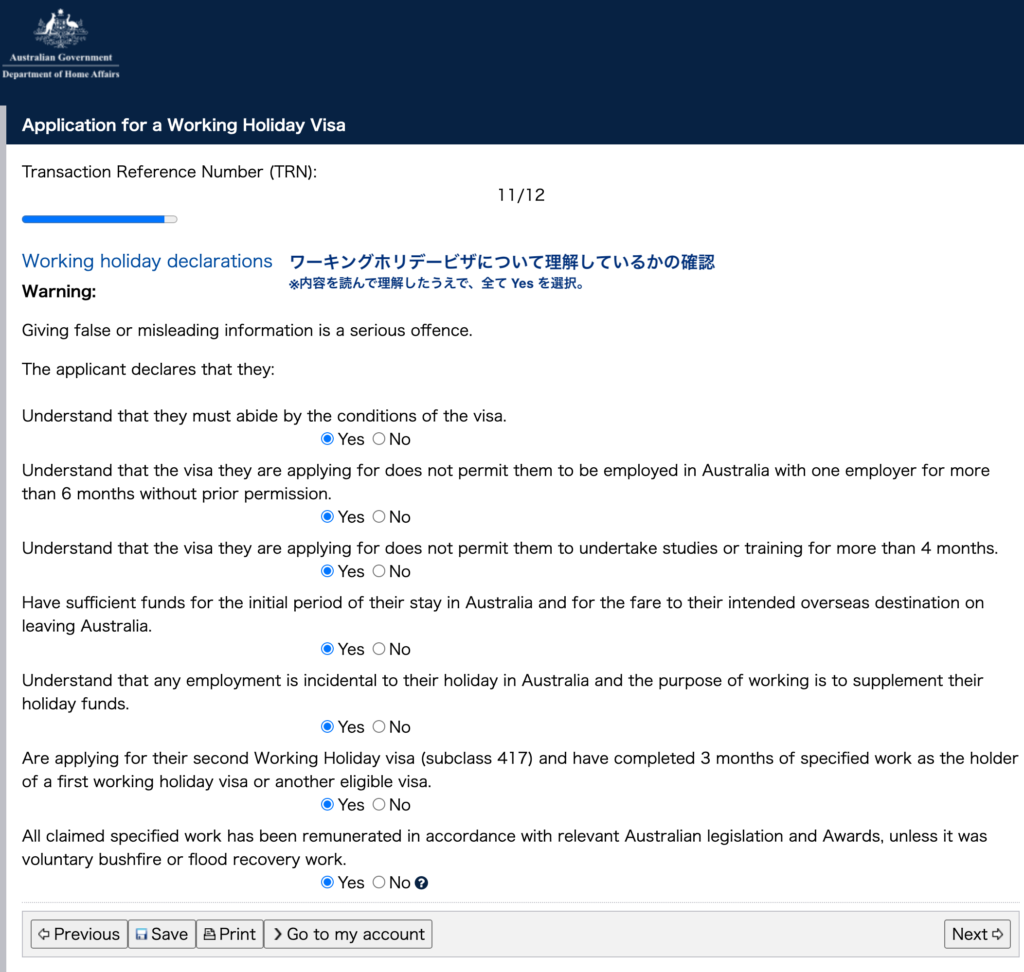The height and width of the screenshot is (972, 1024).
Task: Print the application page
Action: tap(230, 934)
